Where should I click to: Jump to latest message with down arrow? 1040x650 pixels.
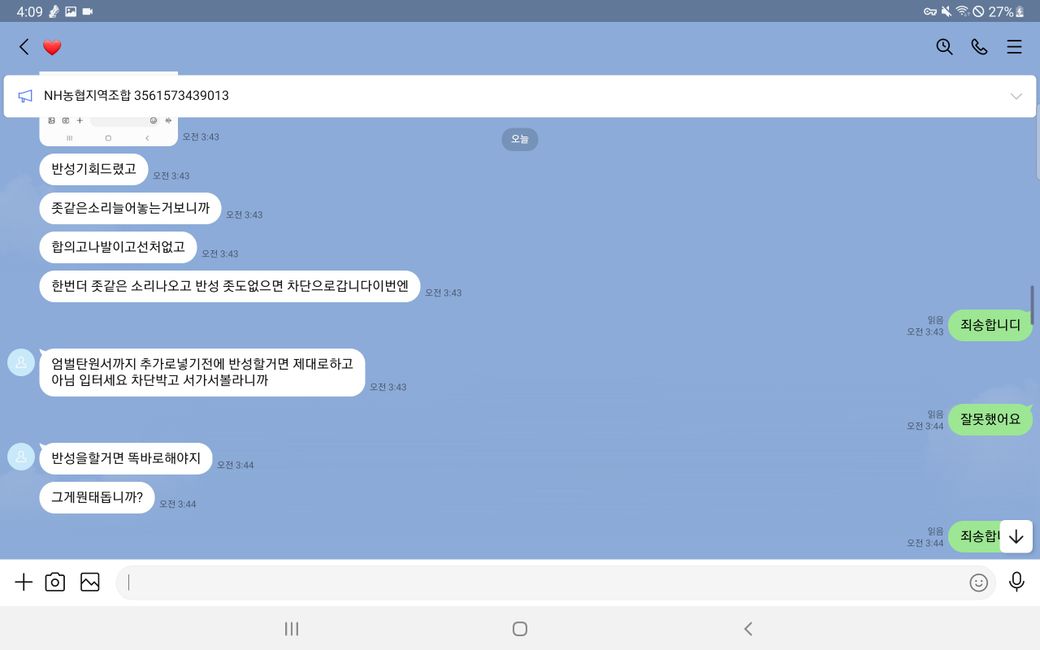click(1016, 537)
